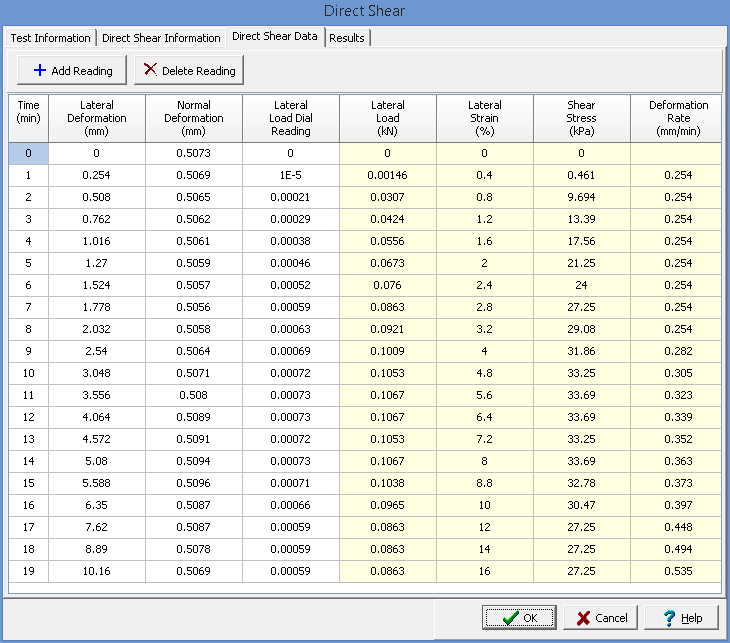Click the Lateral Strain (%) column header
This screenshot has width=730, height=643.
[485, 118]
